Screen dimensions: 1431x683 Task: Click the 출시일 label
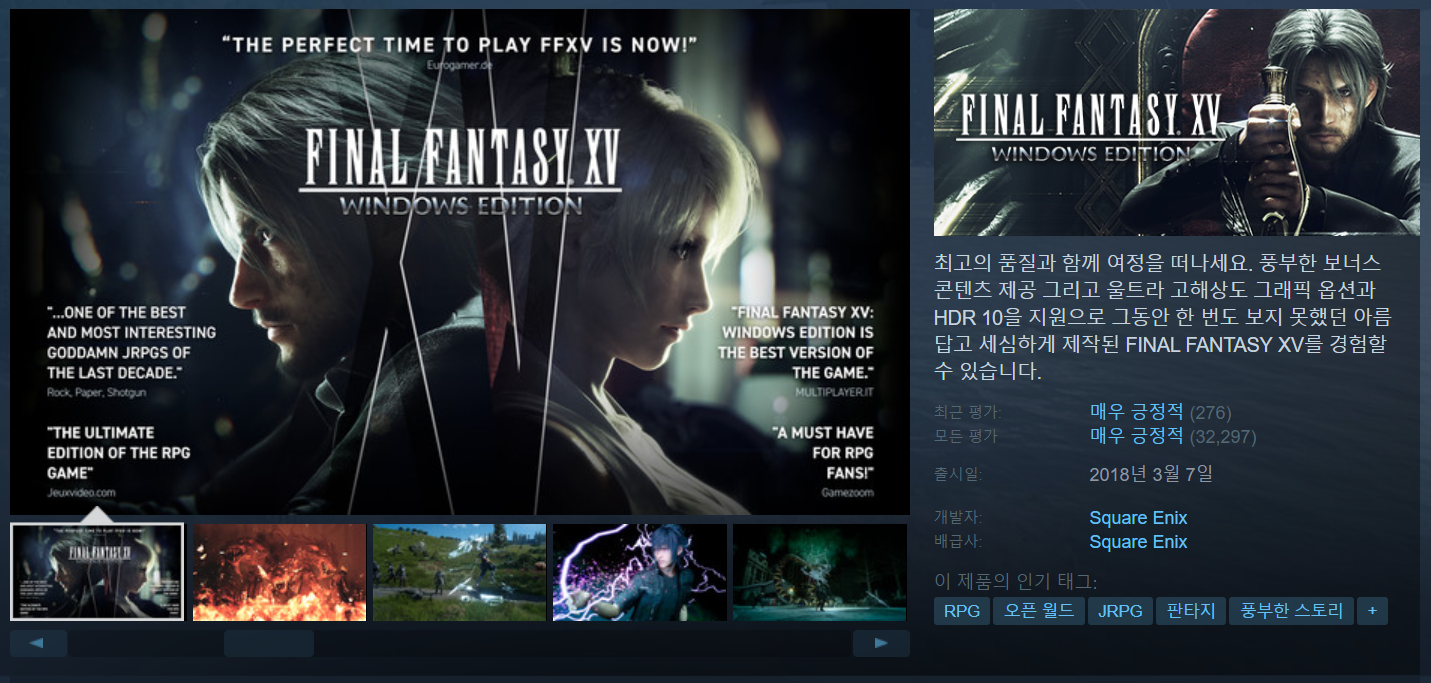pyautogui.click(x=958, y=474)
